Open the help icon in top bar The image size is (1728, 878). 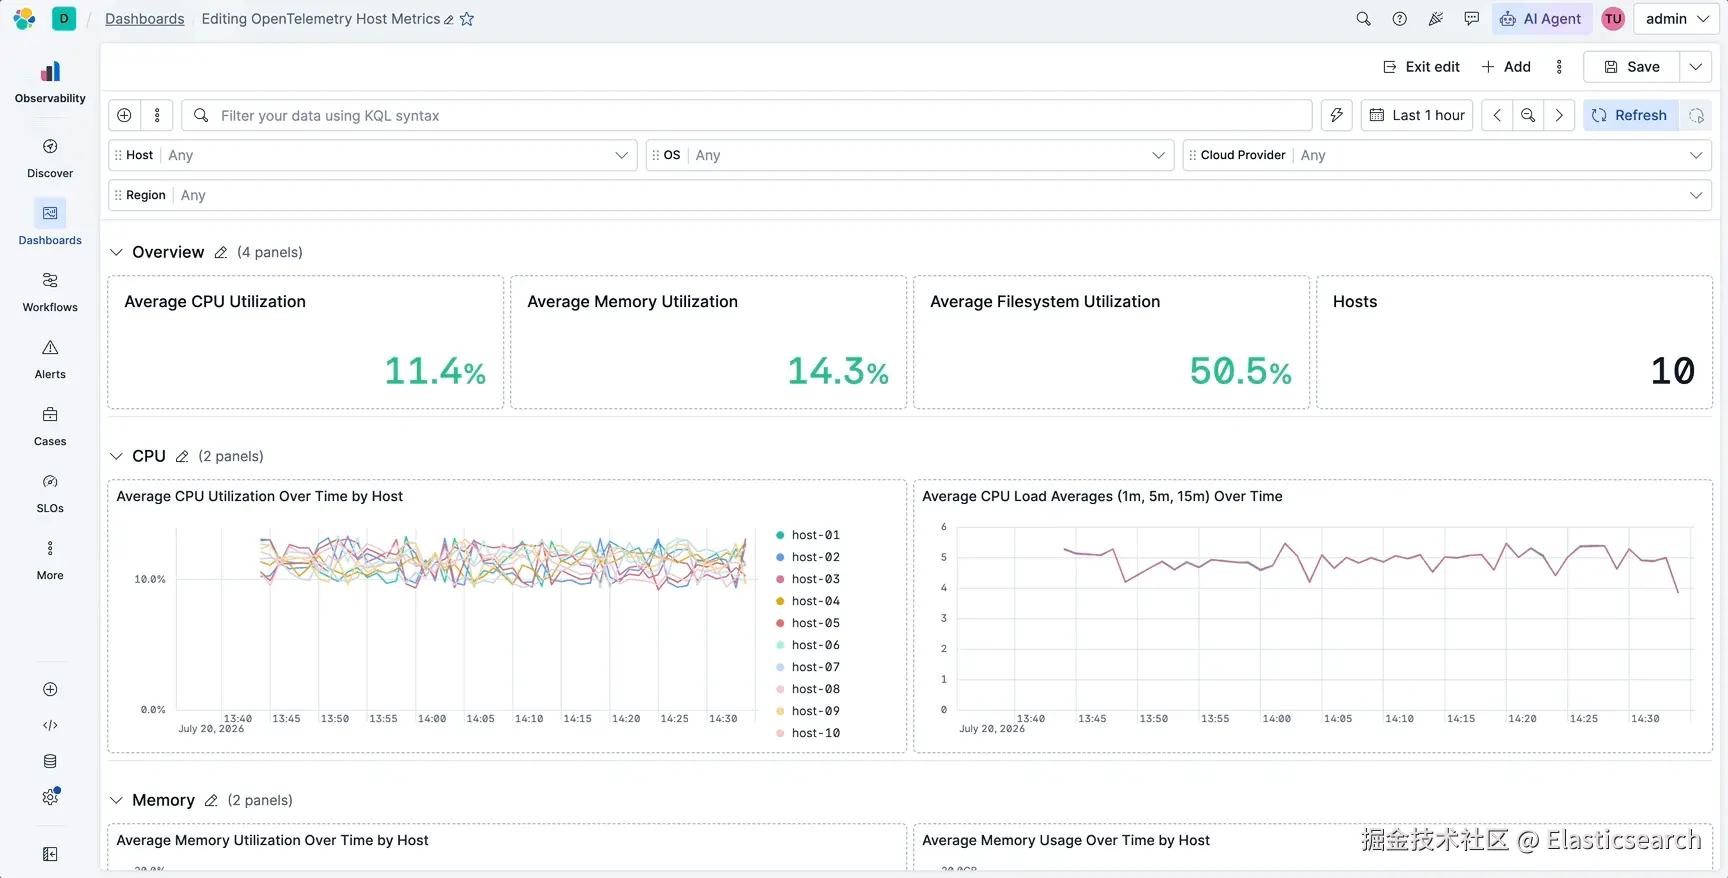click(1400, 19)
